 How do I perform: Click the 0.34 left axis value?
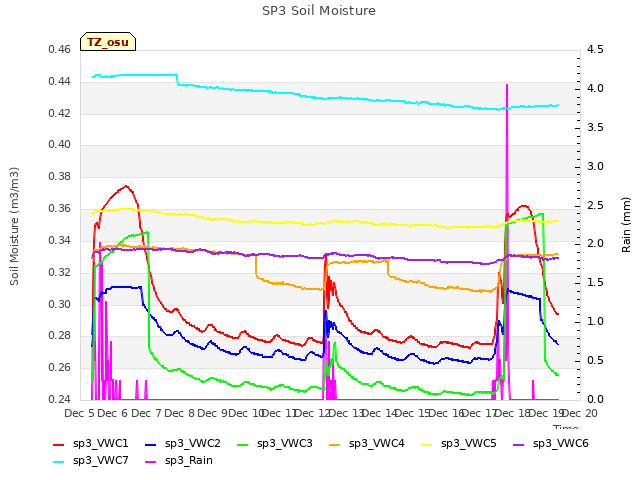click(60, 240)
